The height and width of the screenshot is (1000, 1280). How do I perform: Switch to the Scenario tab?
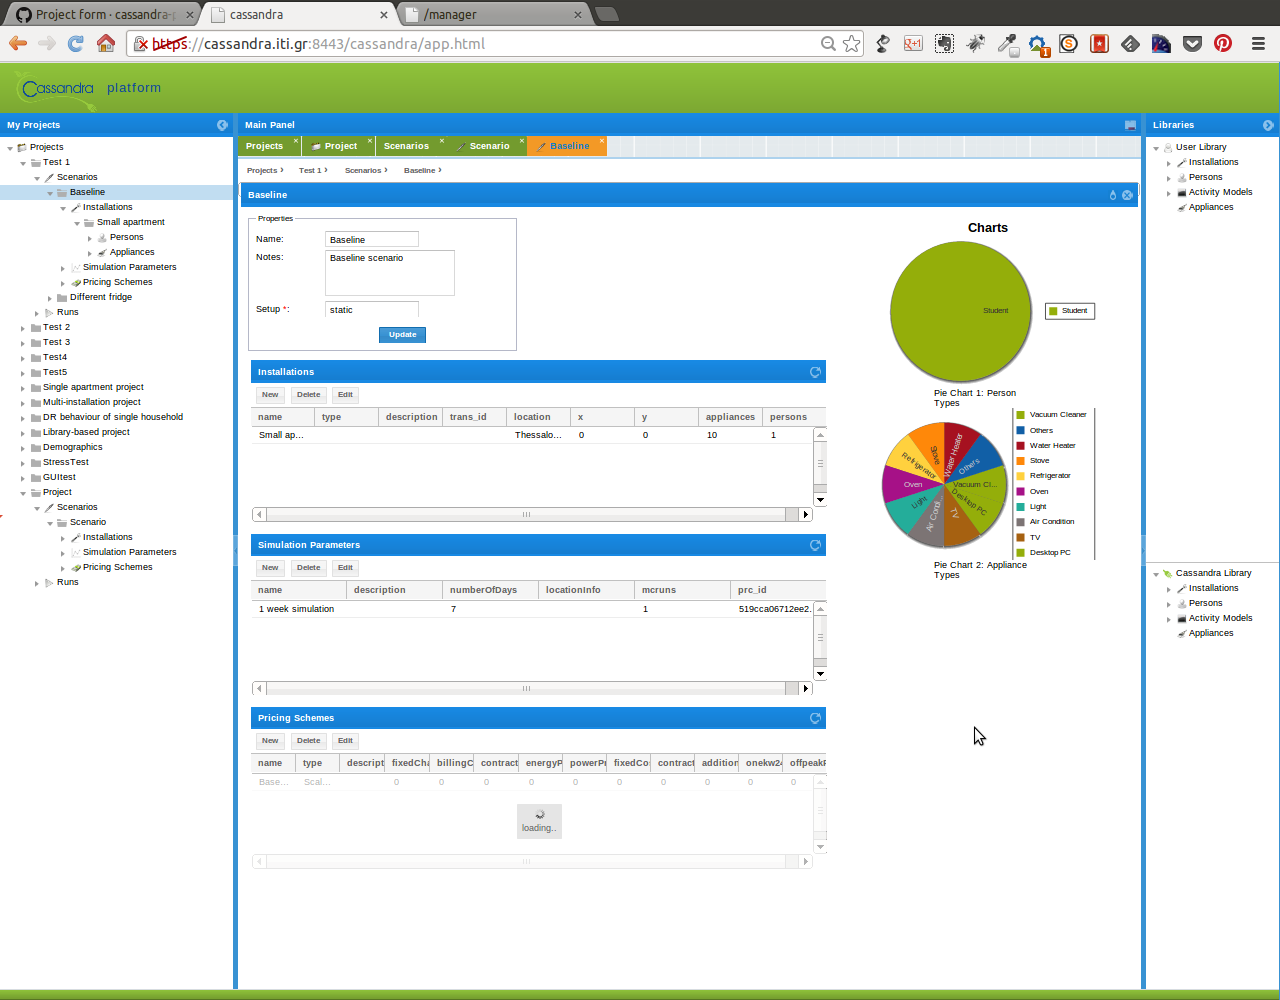tap(485, 146)
